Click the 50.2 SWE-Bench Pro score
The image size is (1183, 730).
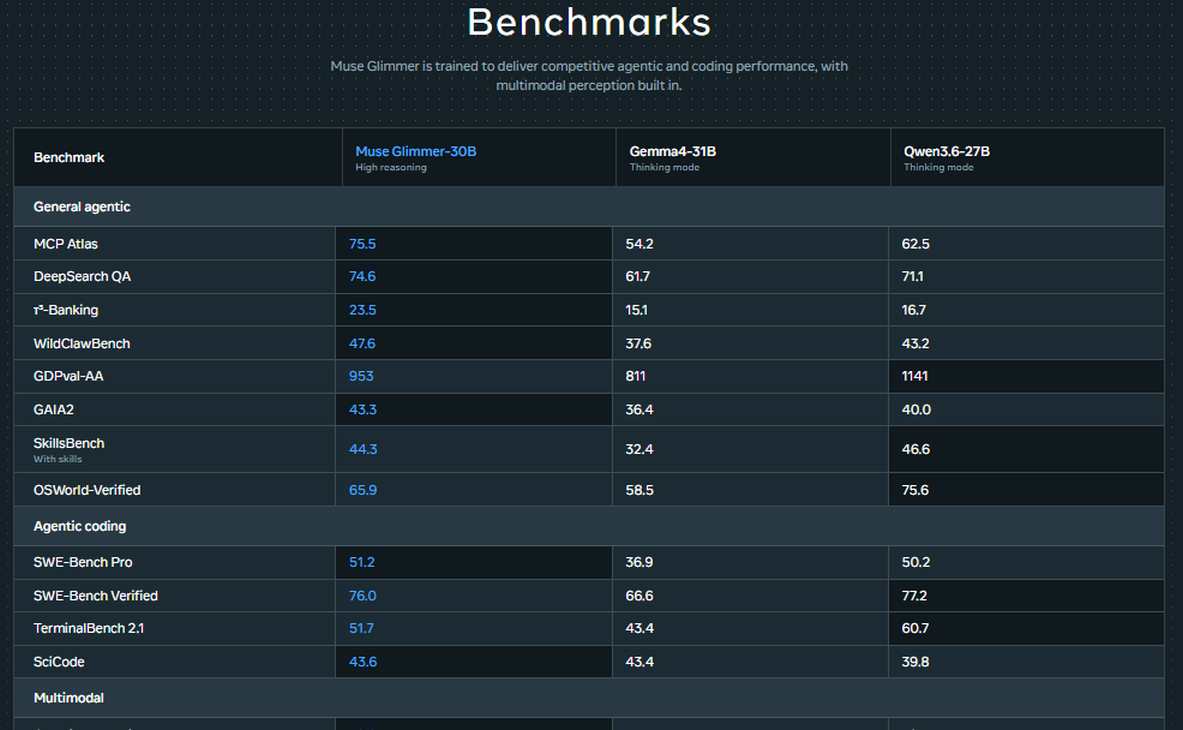click(x=915, y=562)
